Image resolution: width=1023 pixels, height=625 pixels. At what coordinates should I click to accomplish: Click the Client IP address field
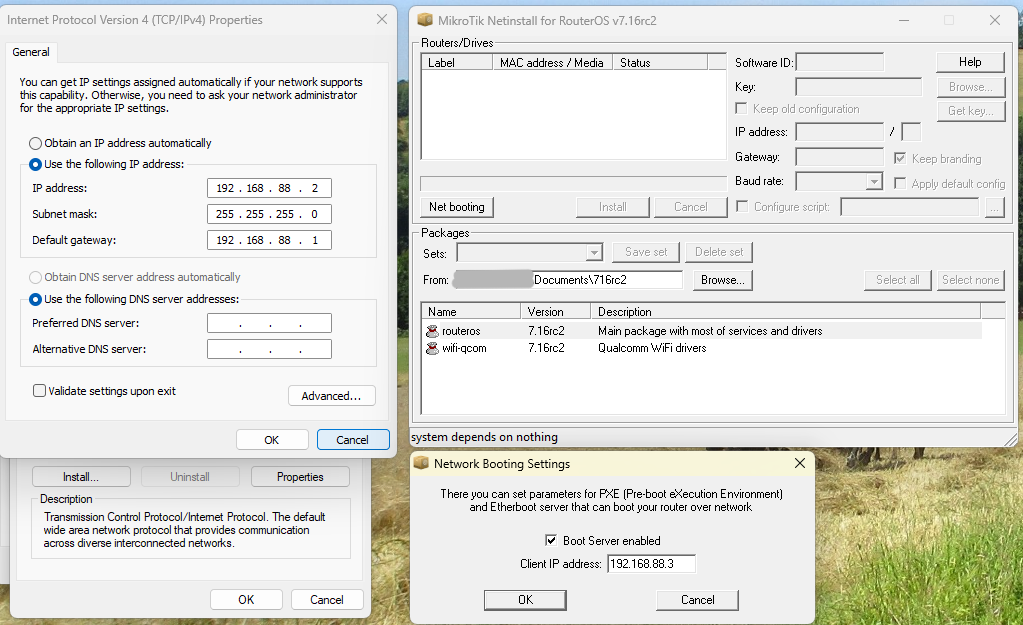point(651,564)
